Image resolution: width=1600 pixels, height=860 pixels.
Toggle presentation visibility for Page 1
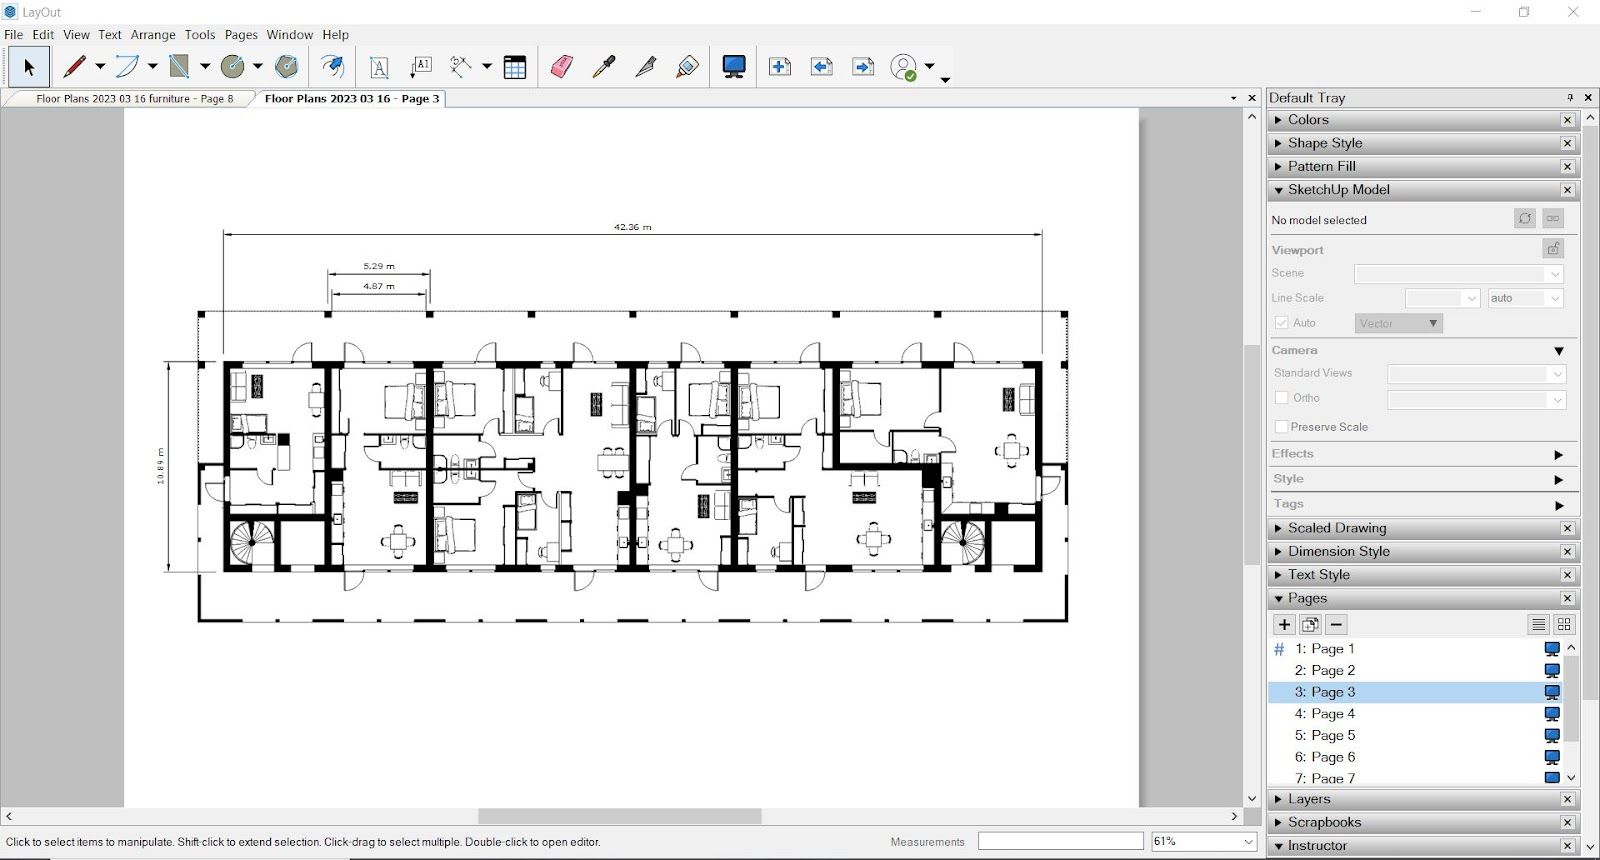(1552, 649)
